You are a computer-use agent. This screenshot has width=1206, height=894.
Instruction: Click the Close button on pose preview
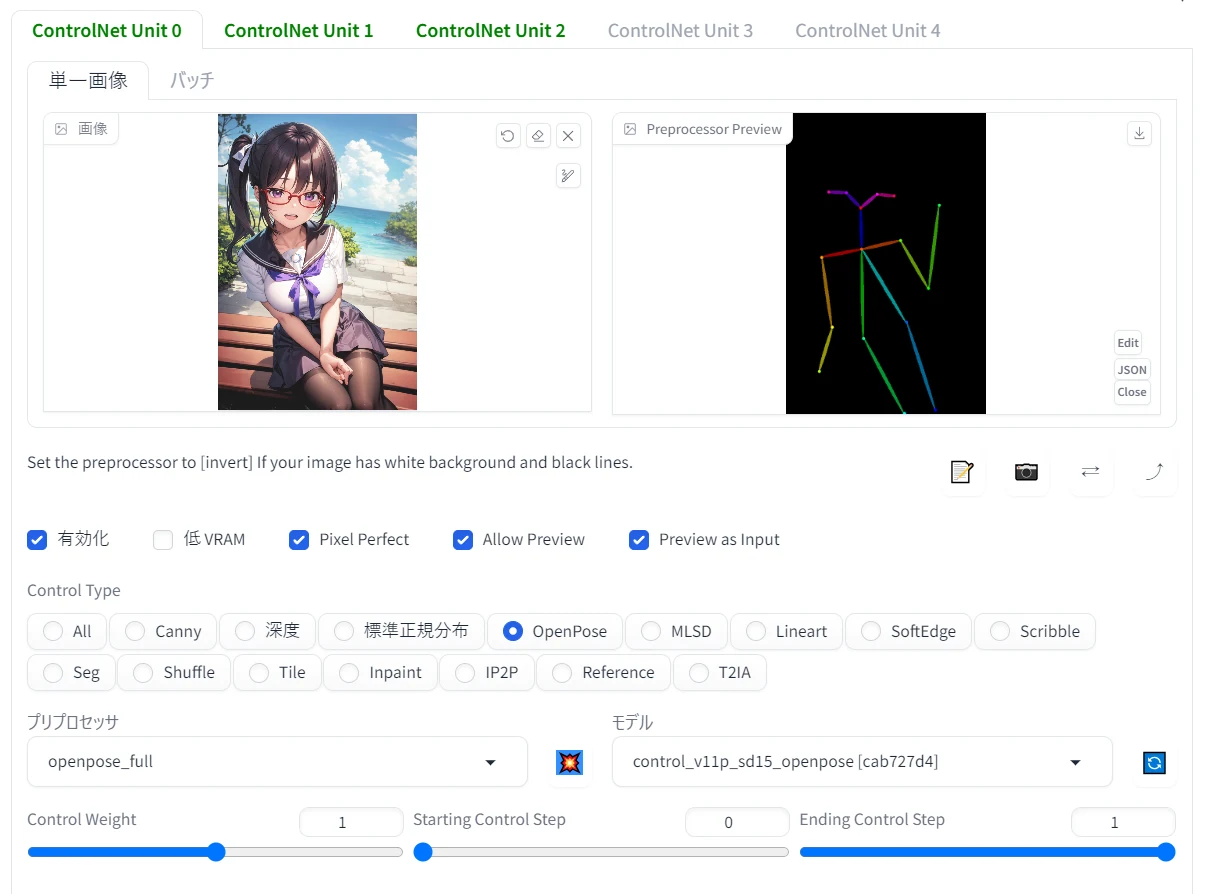click(x=1132, y=392)
